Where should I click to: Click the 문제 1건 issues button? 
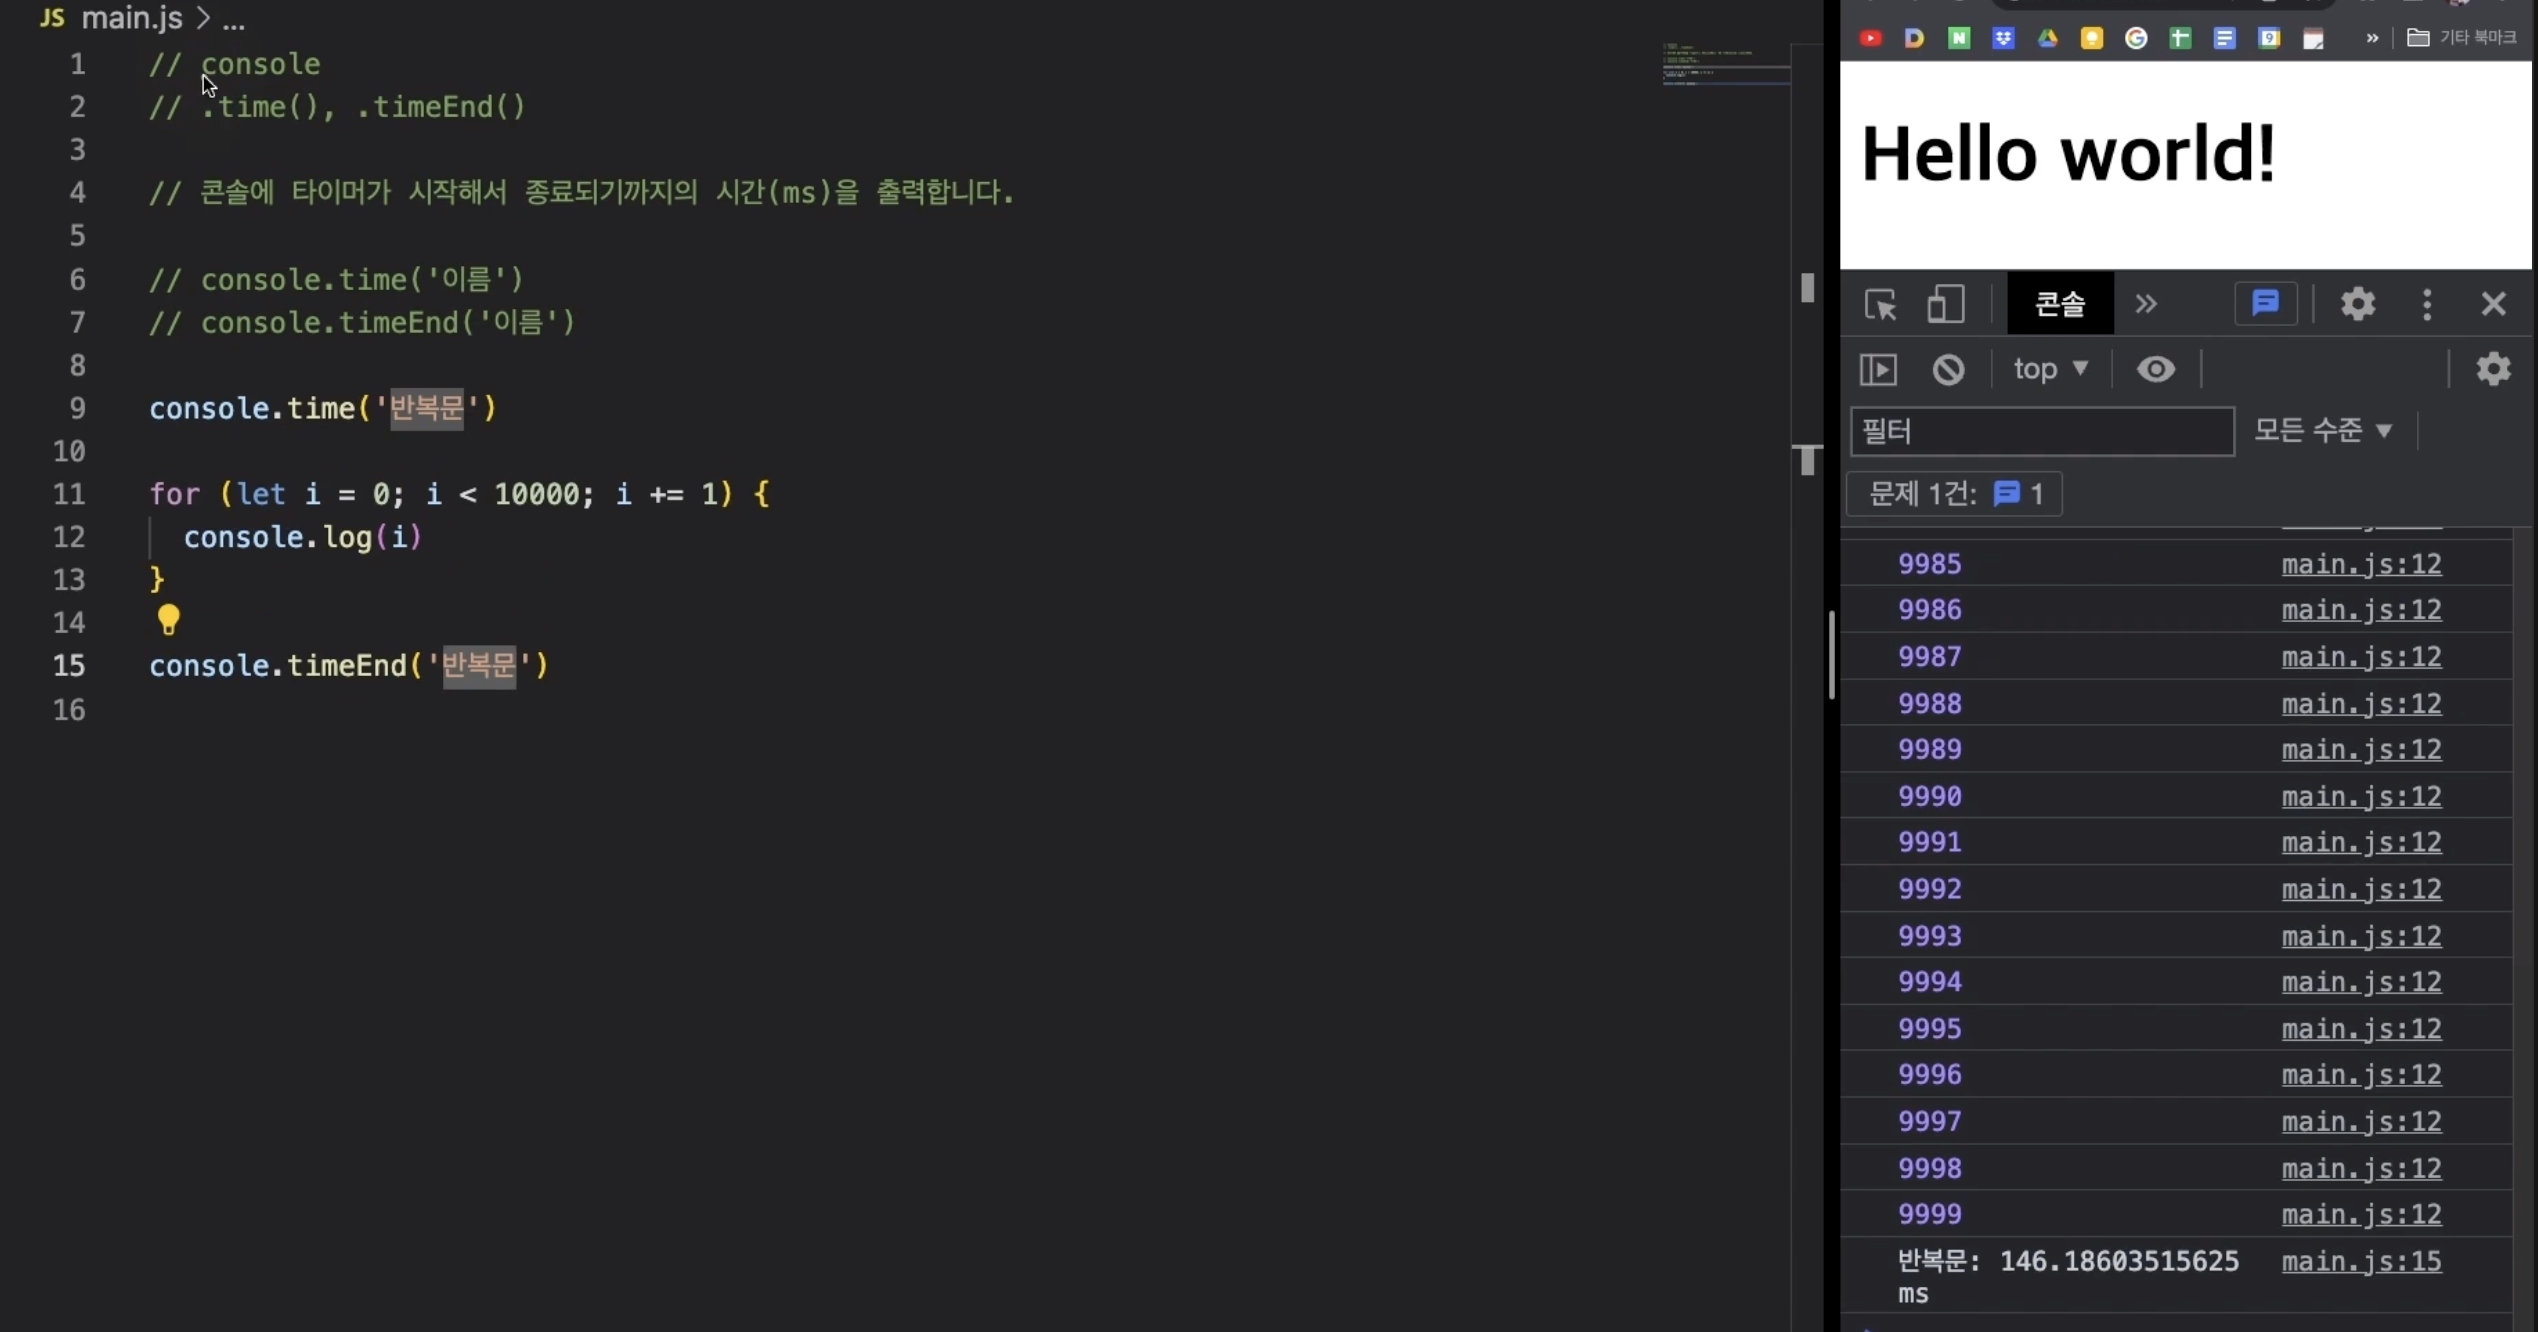click(x=1954, y=494)
